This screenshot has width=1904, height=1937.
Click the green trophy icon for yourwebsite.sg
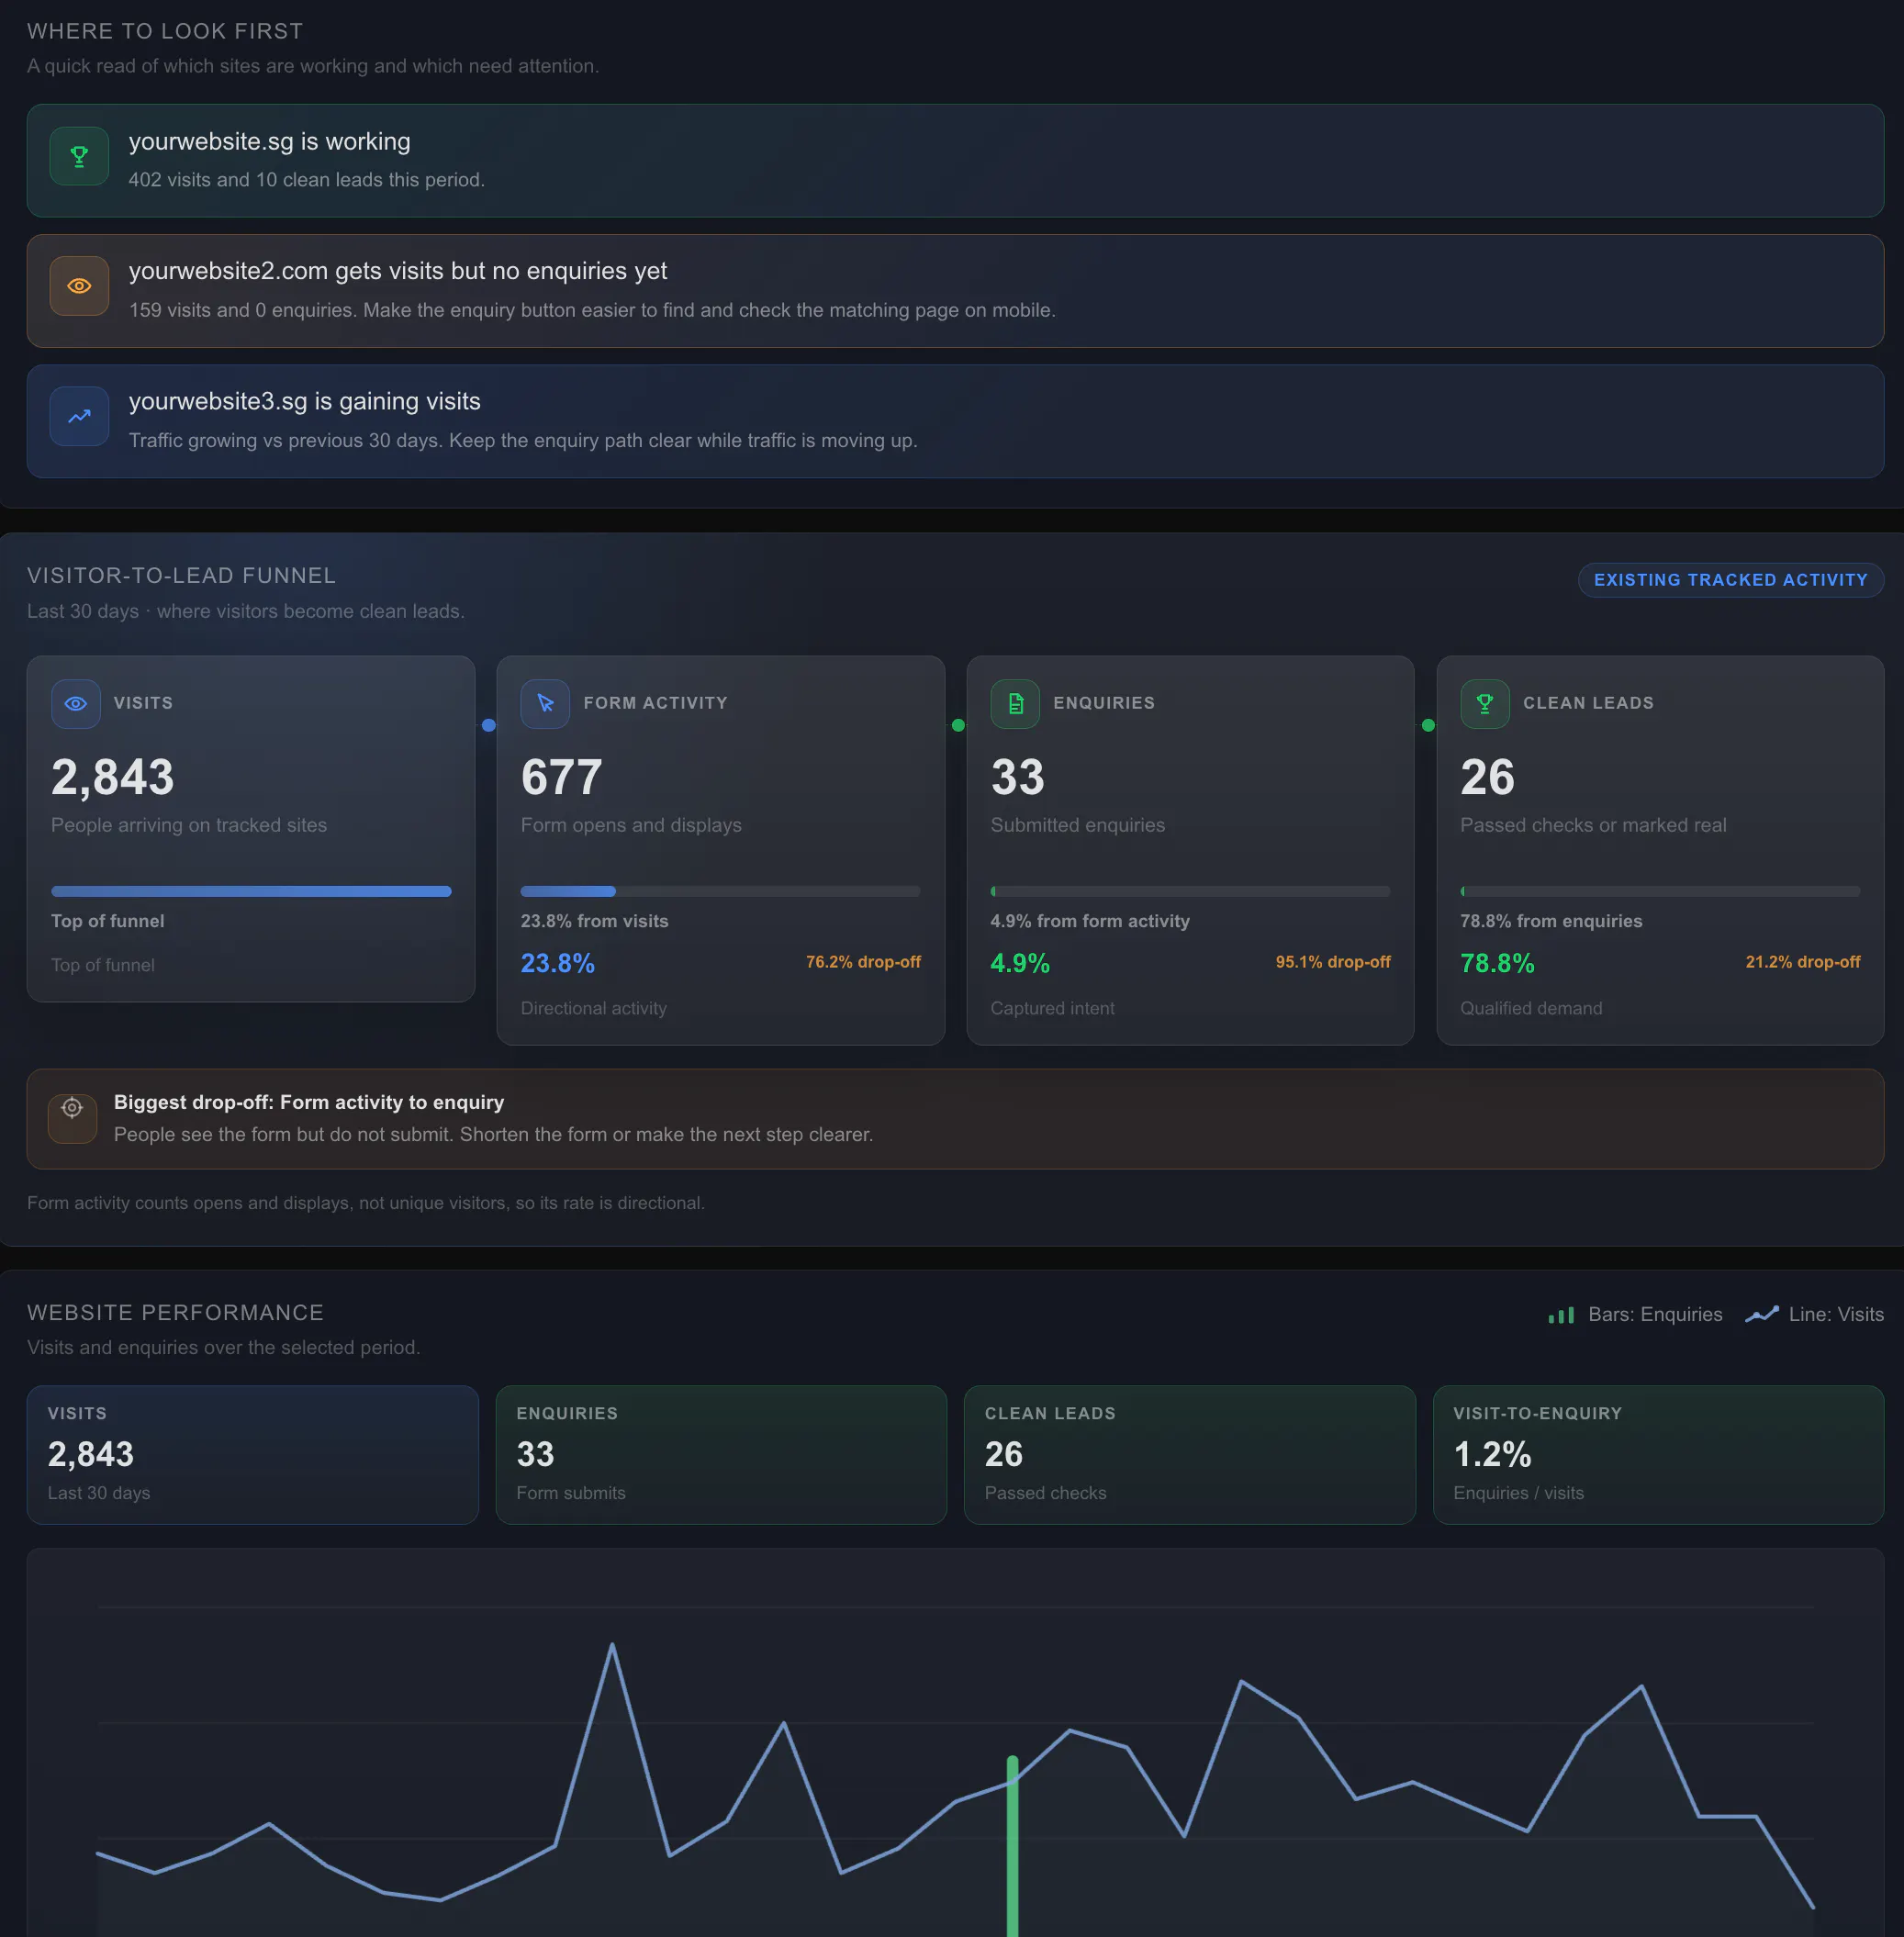coord(79,156)
